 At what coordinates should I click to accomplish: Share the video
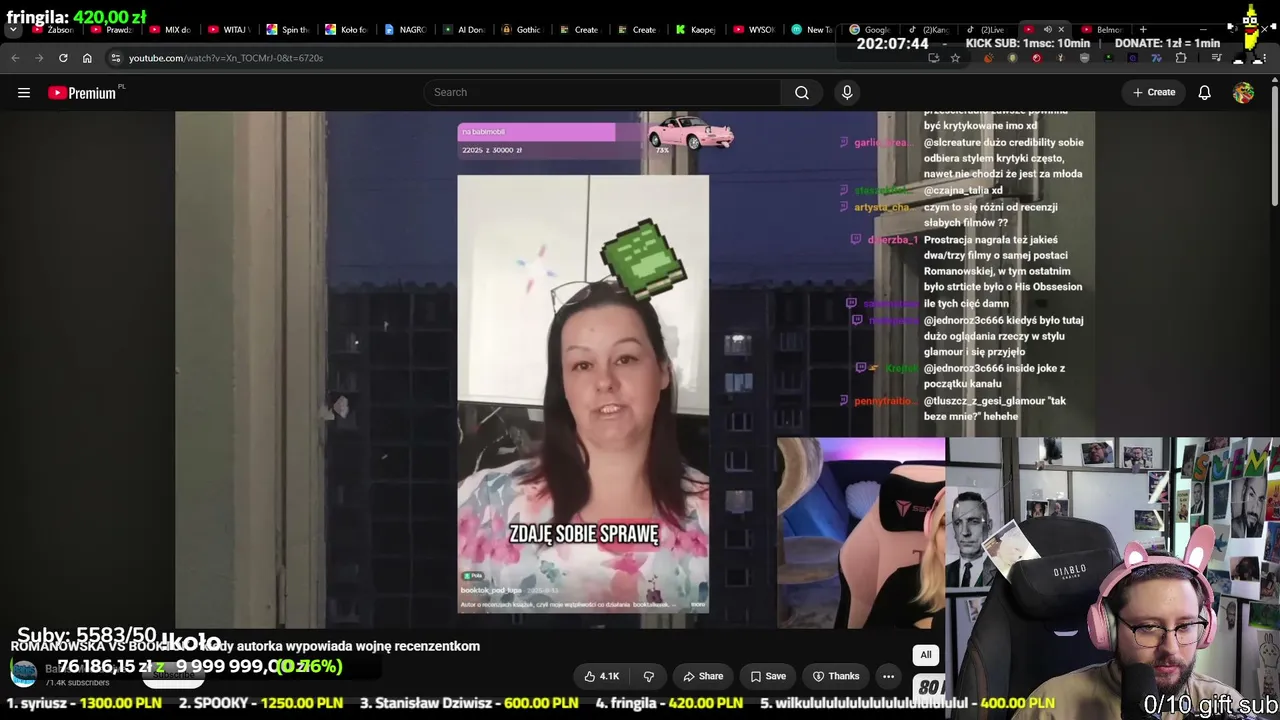[x=703, y=676]
